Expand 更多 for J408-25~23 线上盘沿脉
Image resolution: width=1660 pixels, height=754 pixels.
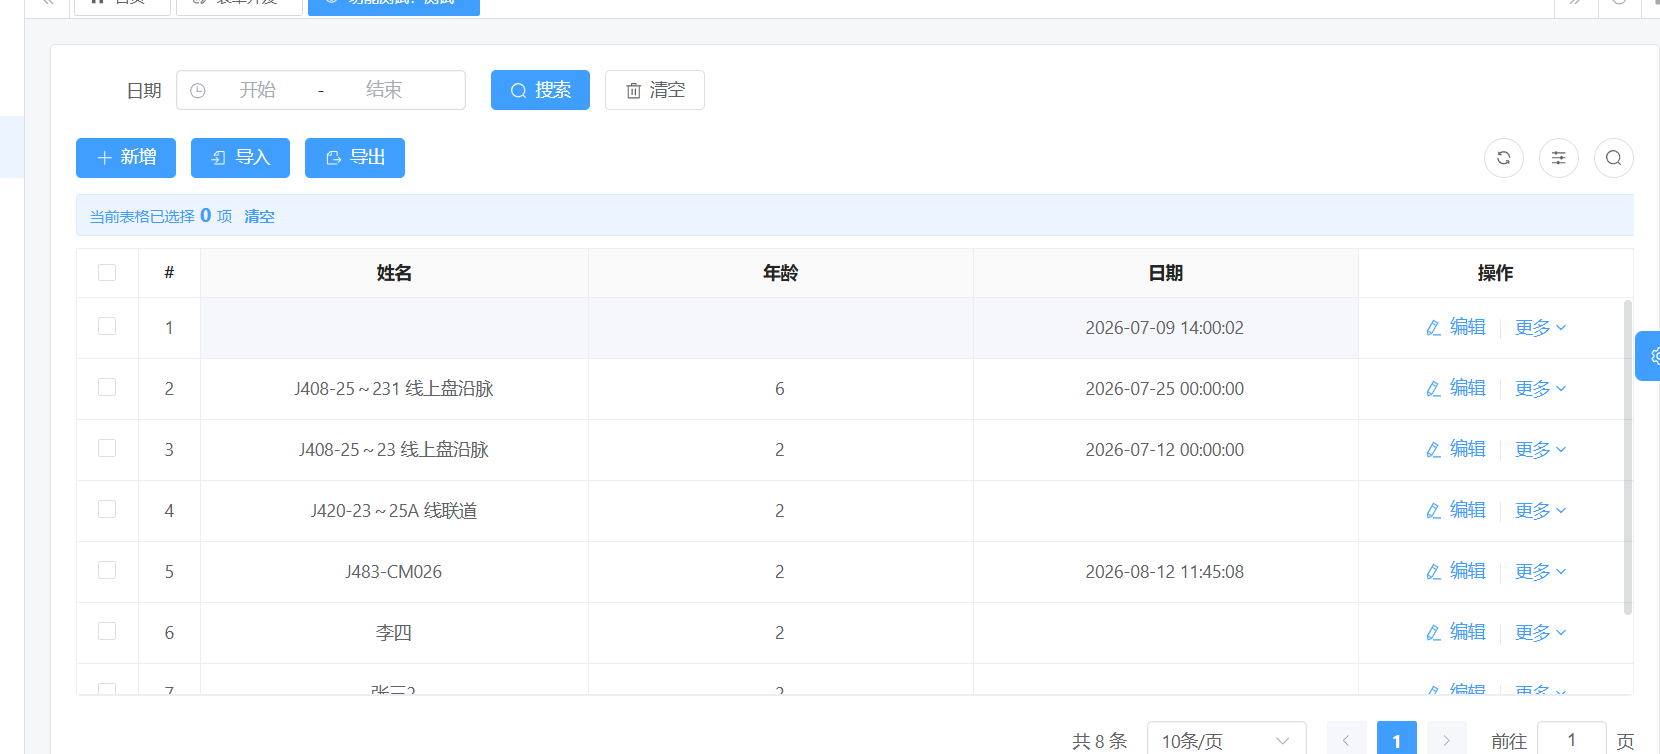[x=1541, y=450]
